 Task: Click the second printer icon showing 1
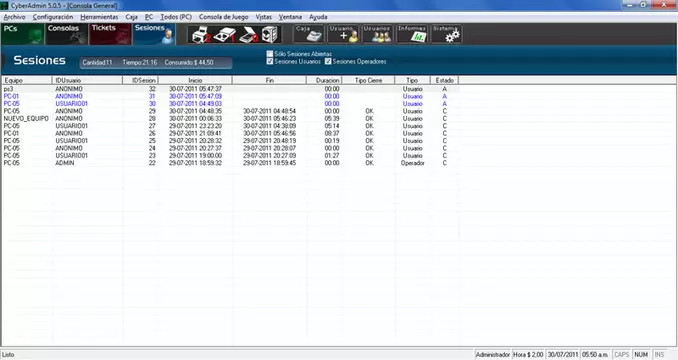point(224,35)
